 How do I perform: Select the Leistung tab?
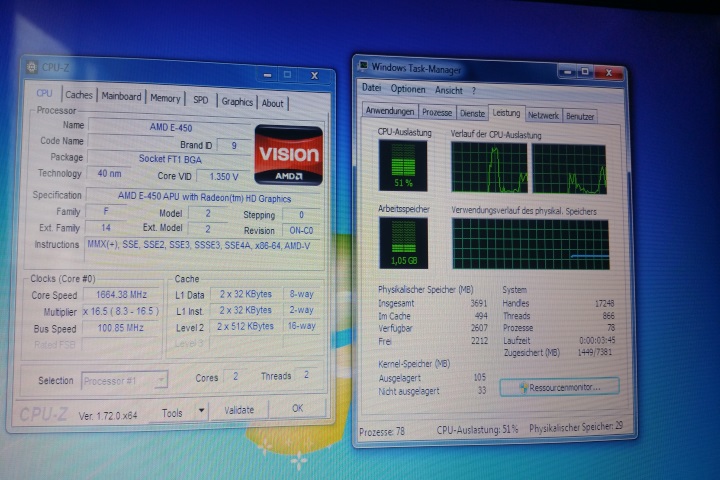tap(506, 113)
